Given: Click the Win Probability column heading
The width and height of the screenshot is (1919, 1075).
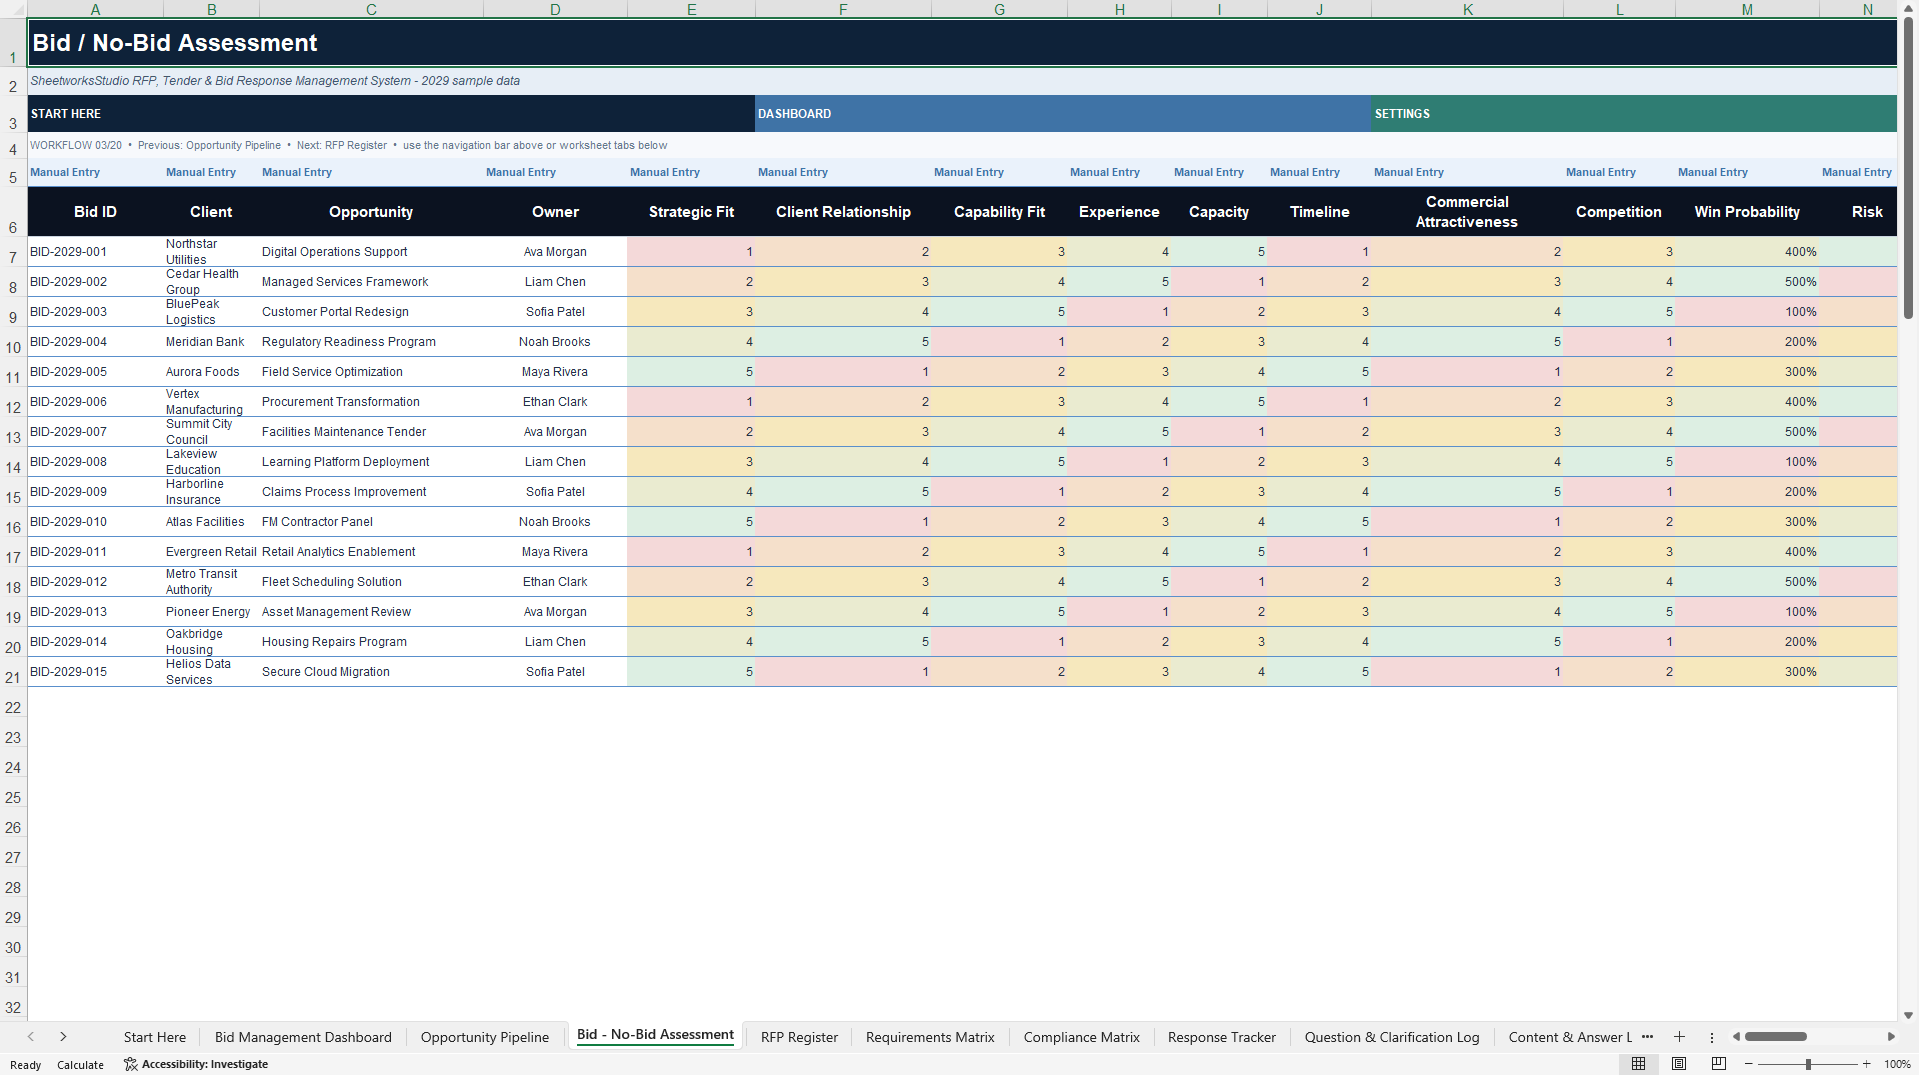Looking at the screenshot, I should pos(1747,212).
